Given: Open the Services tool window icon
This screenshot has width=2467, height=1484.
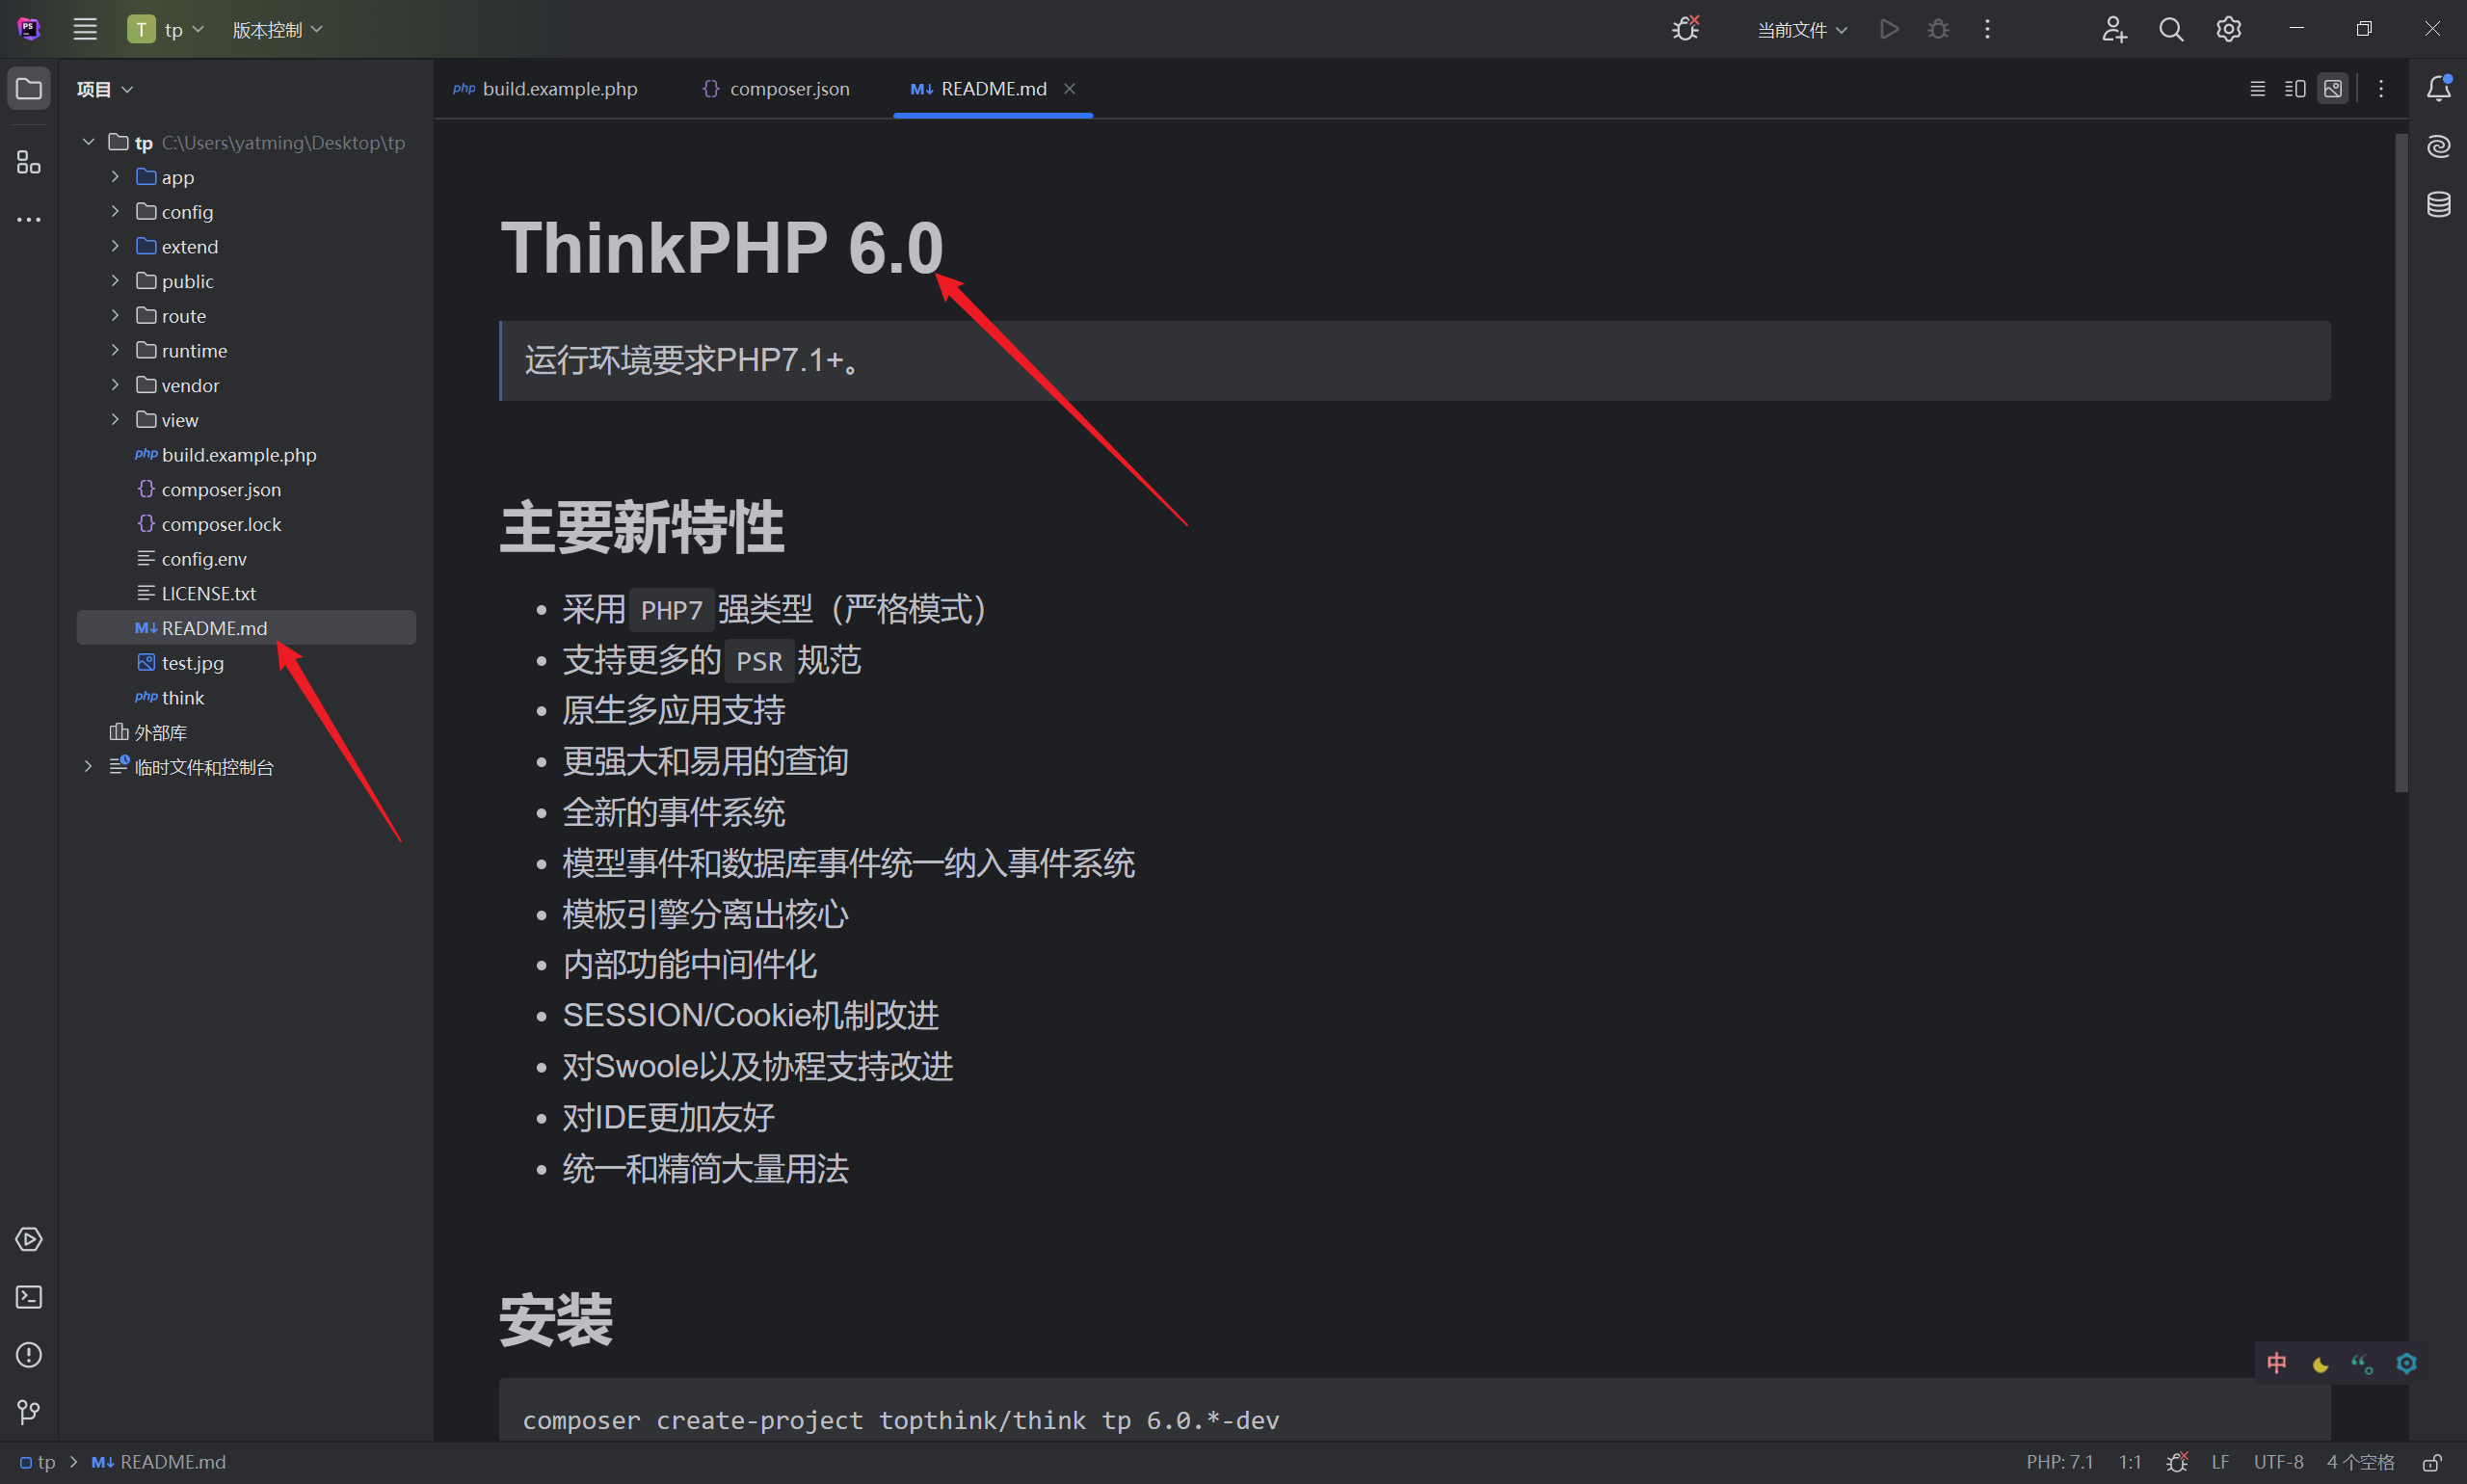Looking at the screenshot, I should point(29,1239).
